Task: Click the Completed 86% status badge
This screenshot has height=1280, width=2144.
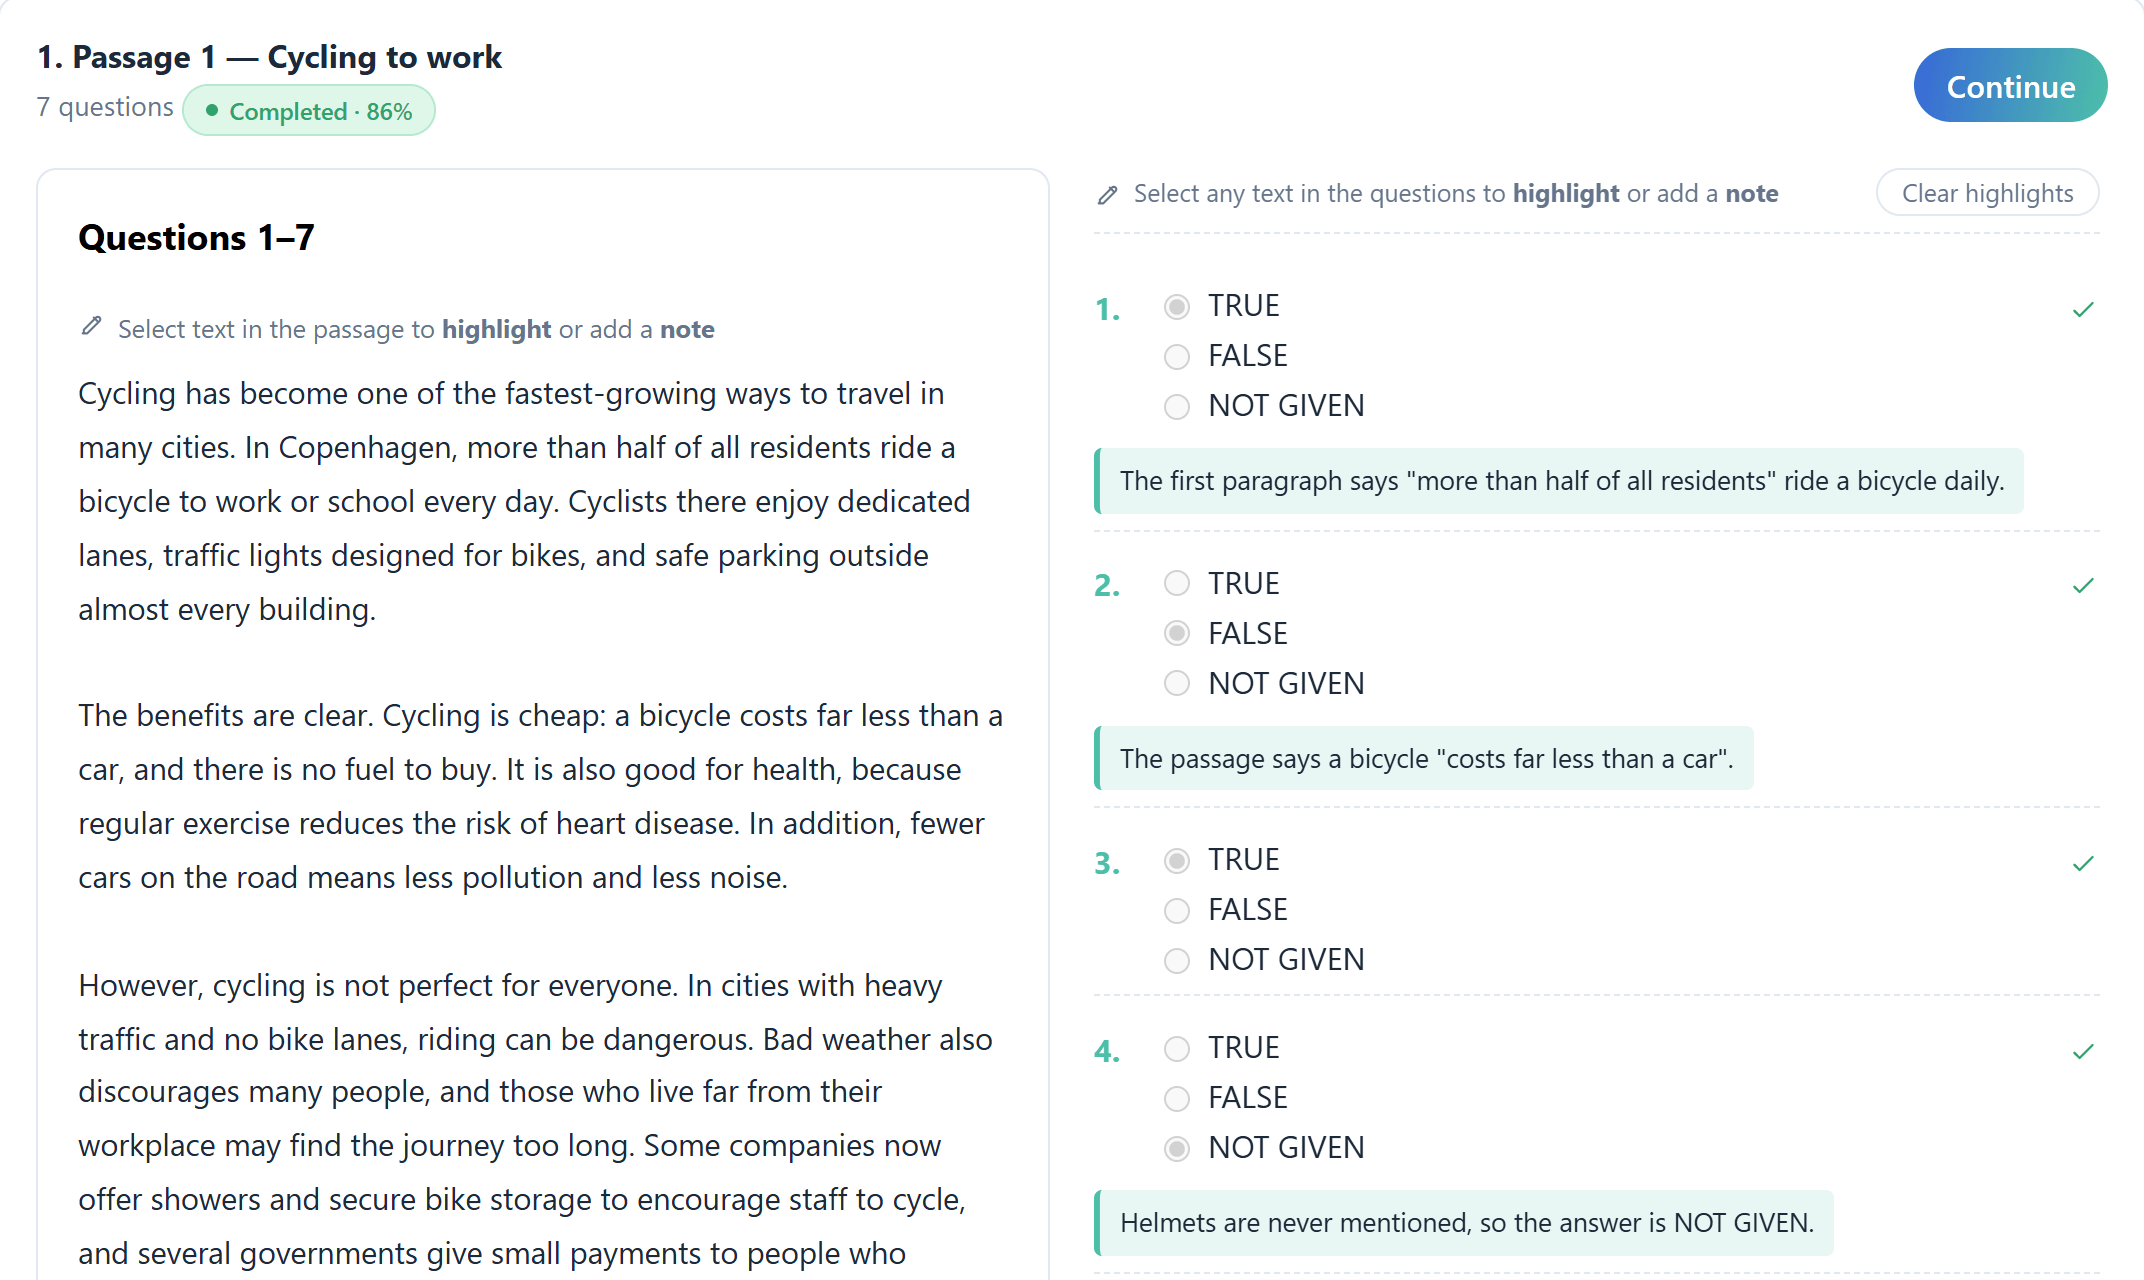Action: point(309,111)
